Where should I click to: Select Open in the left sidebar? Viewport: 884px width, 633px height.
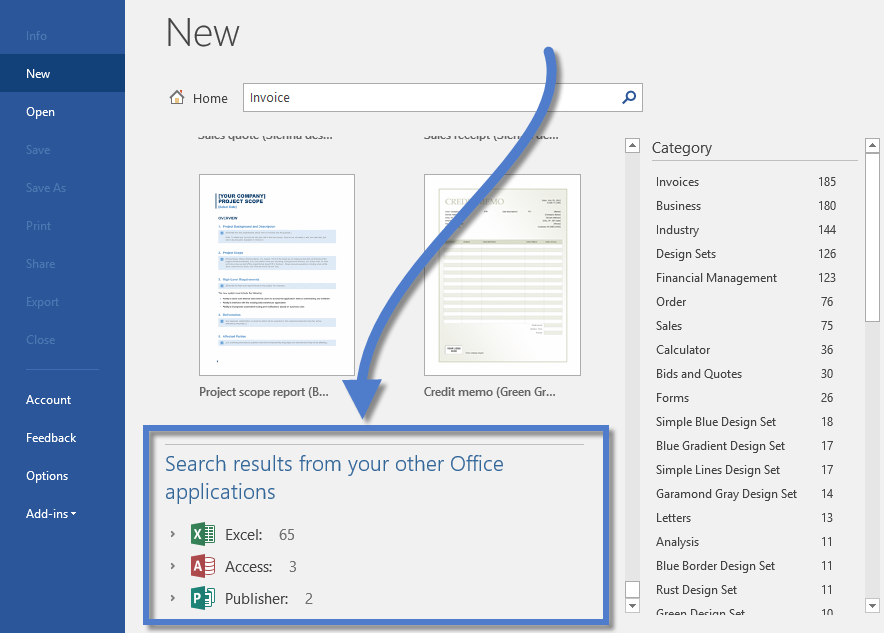[x=40, y=112]
